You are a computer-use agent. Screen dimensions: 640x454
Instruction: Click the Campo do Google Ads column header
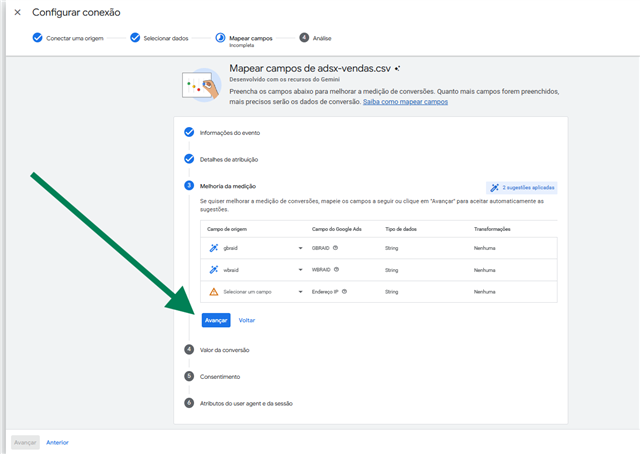coord(337,229)
